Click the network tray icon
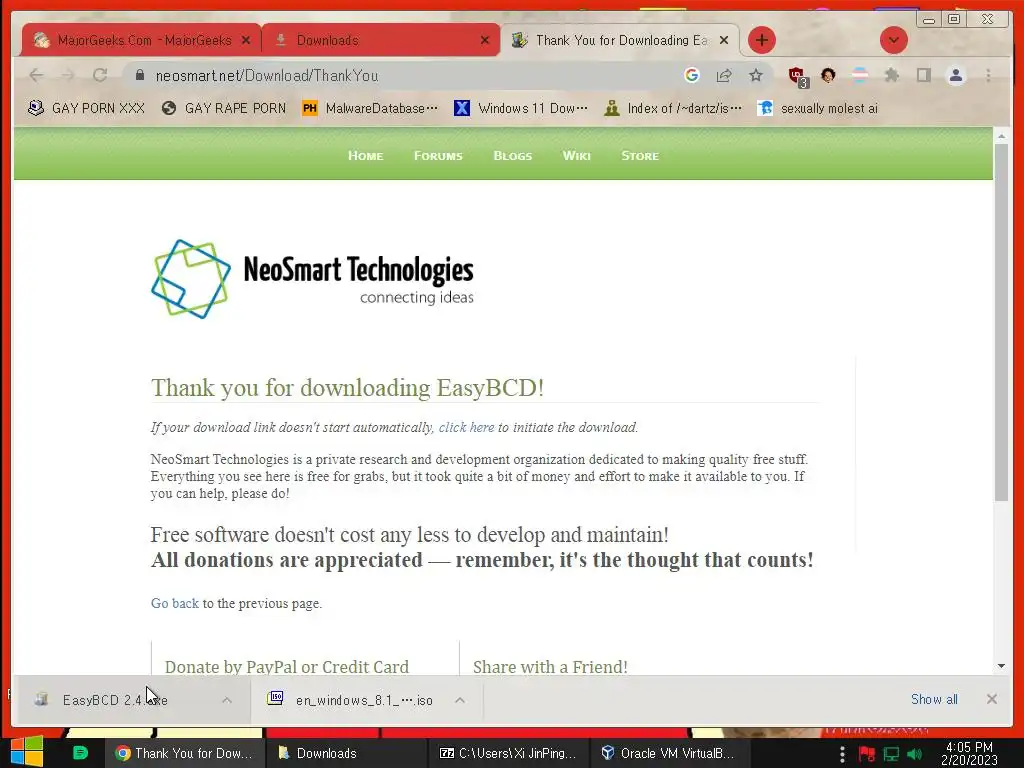The image size is (1024, 768). click(x=891, y=754)
